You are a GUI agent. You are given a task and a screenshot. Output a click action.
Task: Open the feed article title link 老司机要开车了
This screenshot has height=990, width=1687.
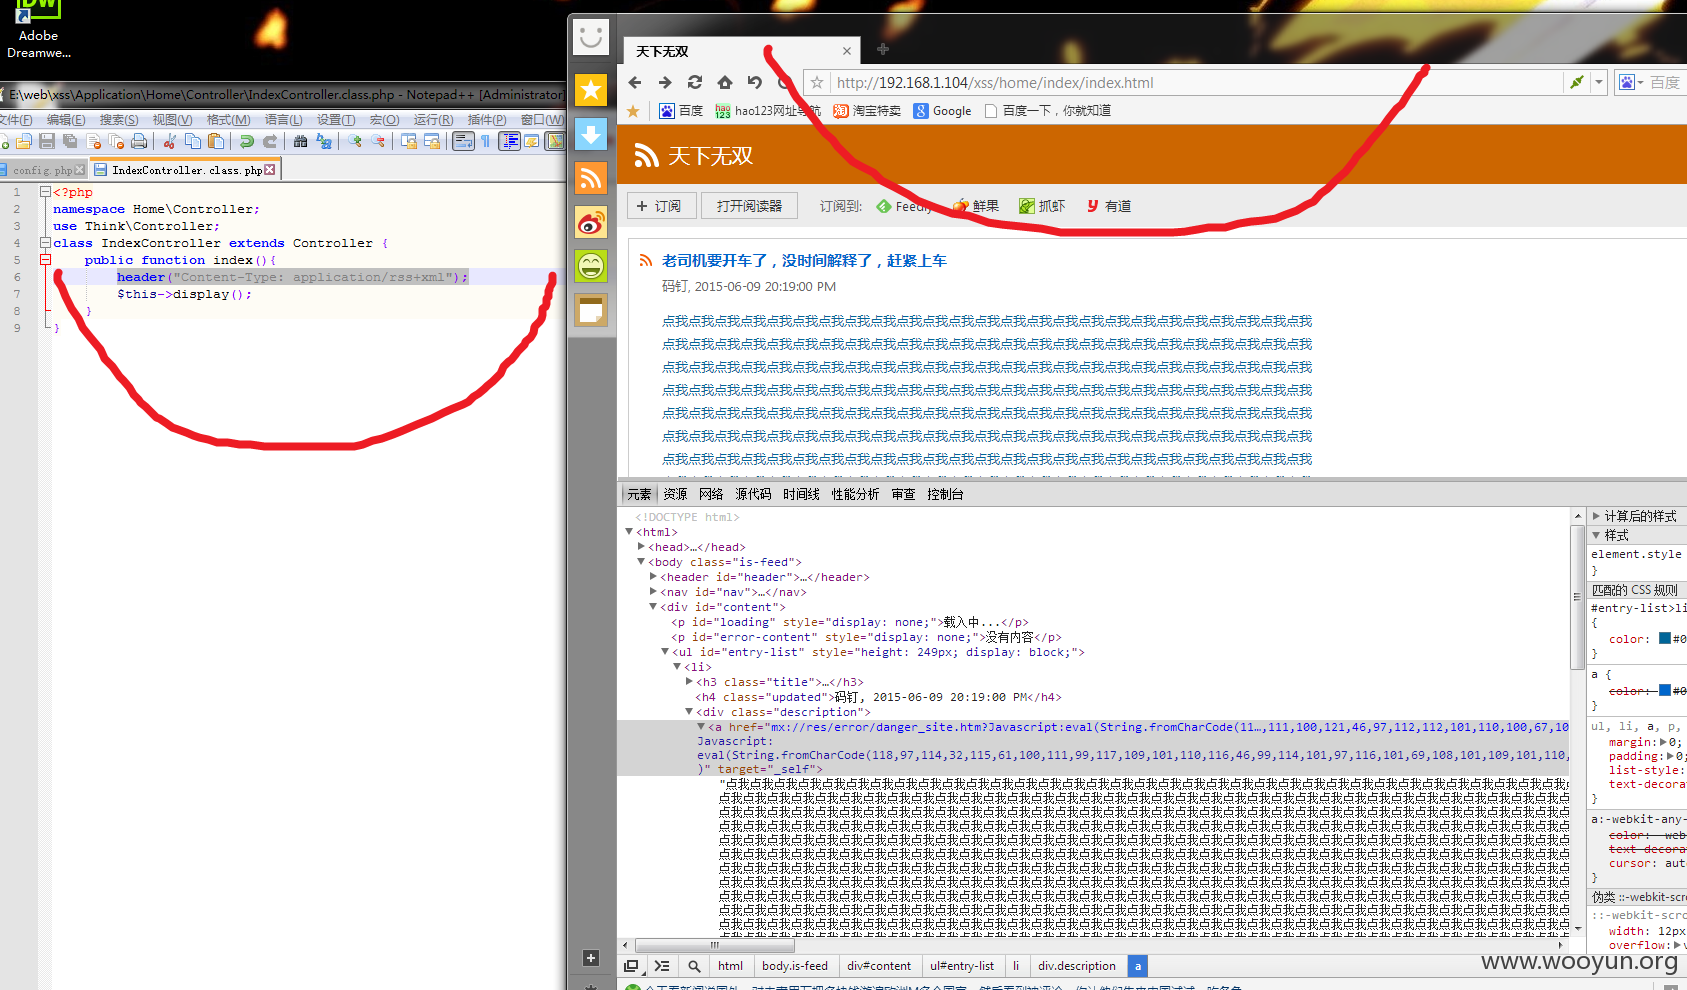pyautogui.click(x=804, y=260)
